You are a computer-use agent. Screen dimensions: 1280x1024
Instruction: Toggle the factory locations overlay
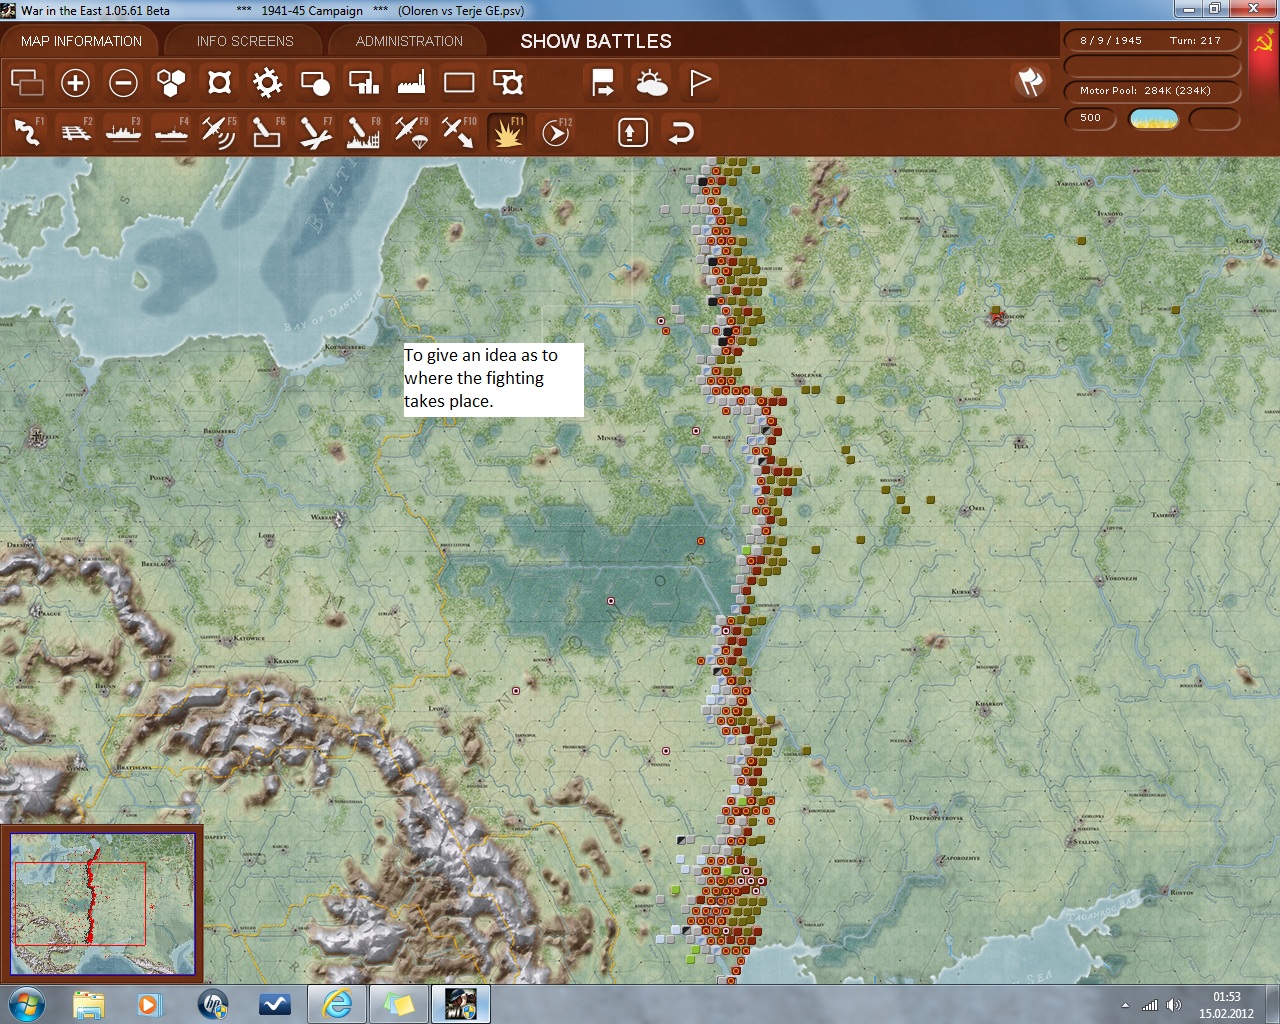(x=411, y=82)
